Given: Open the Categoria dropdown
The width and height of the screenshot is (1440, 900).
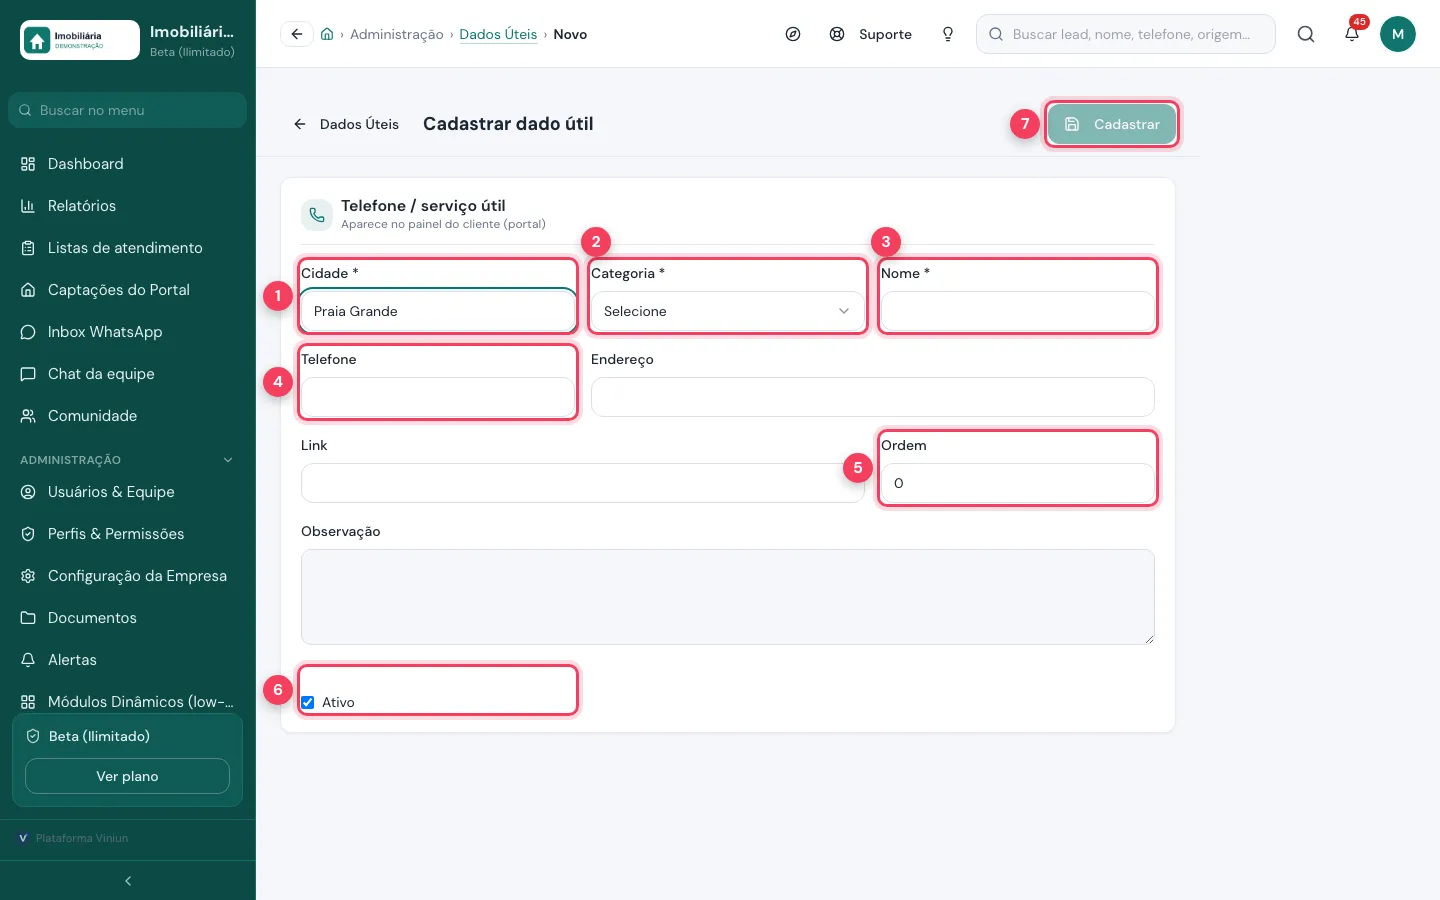Looking at the screenshot, I should pos(728,311).
